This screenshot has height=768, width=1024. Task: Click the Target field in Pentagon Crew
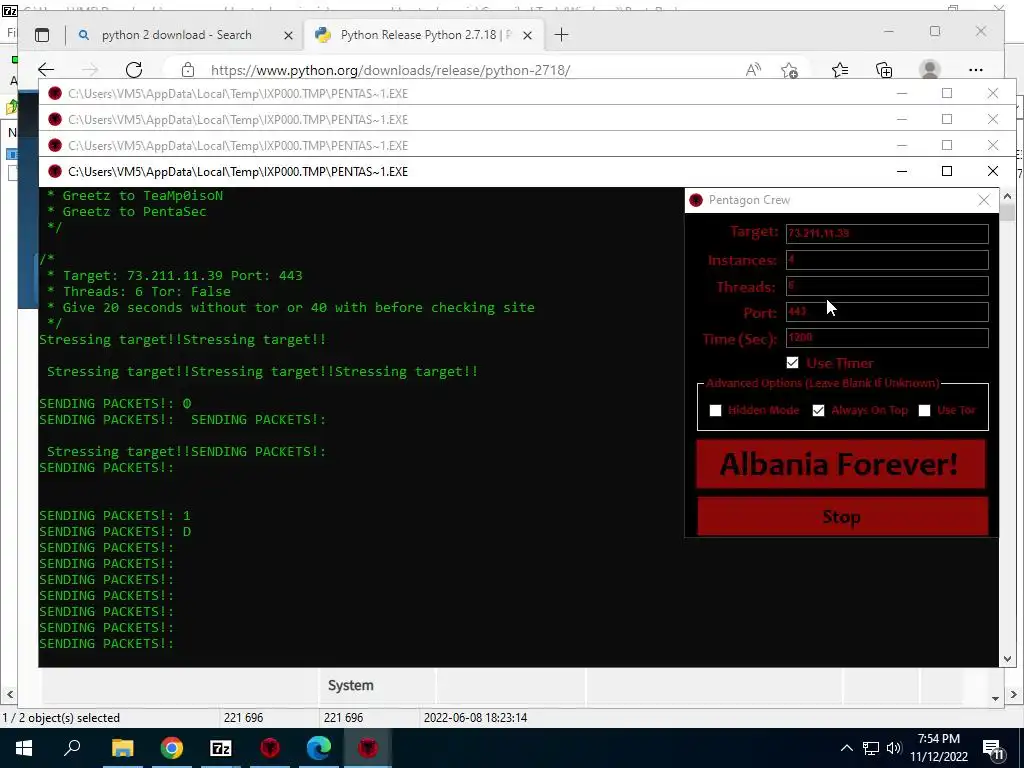tap(887, 233)
